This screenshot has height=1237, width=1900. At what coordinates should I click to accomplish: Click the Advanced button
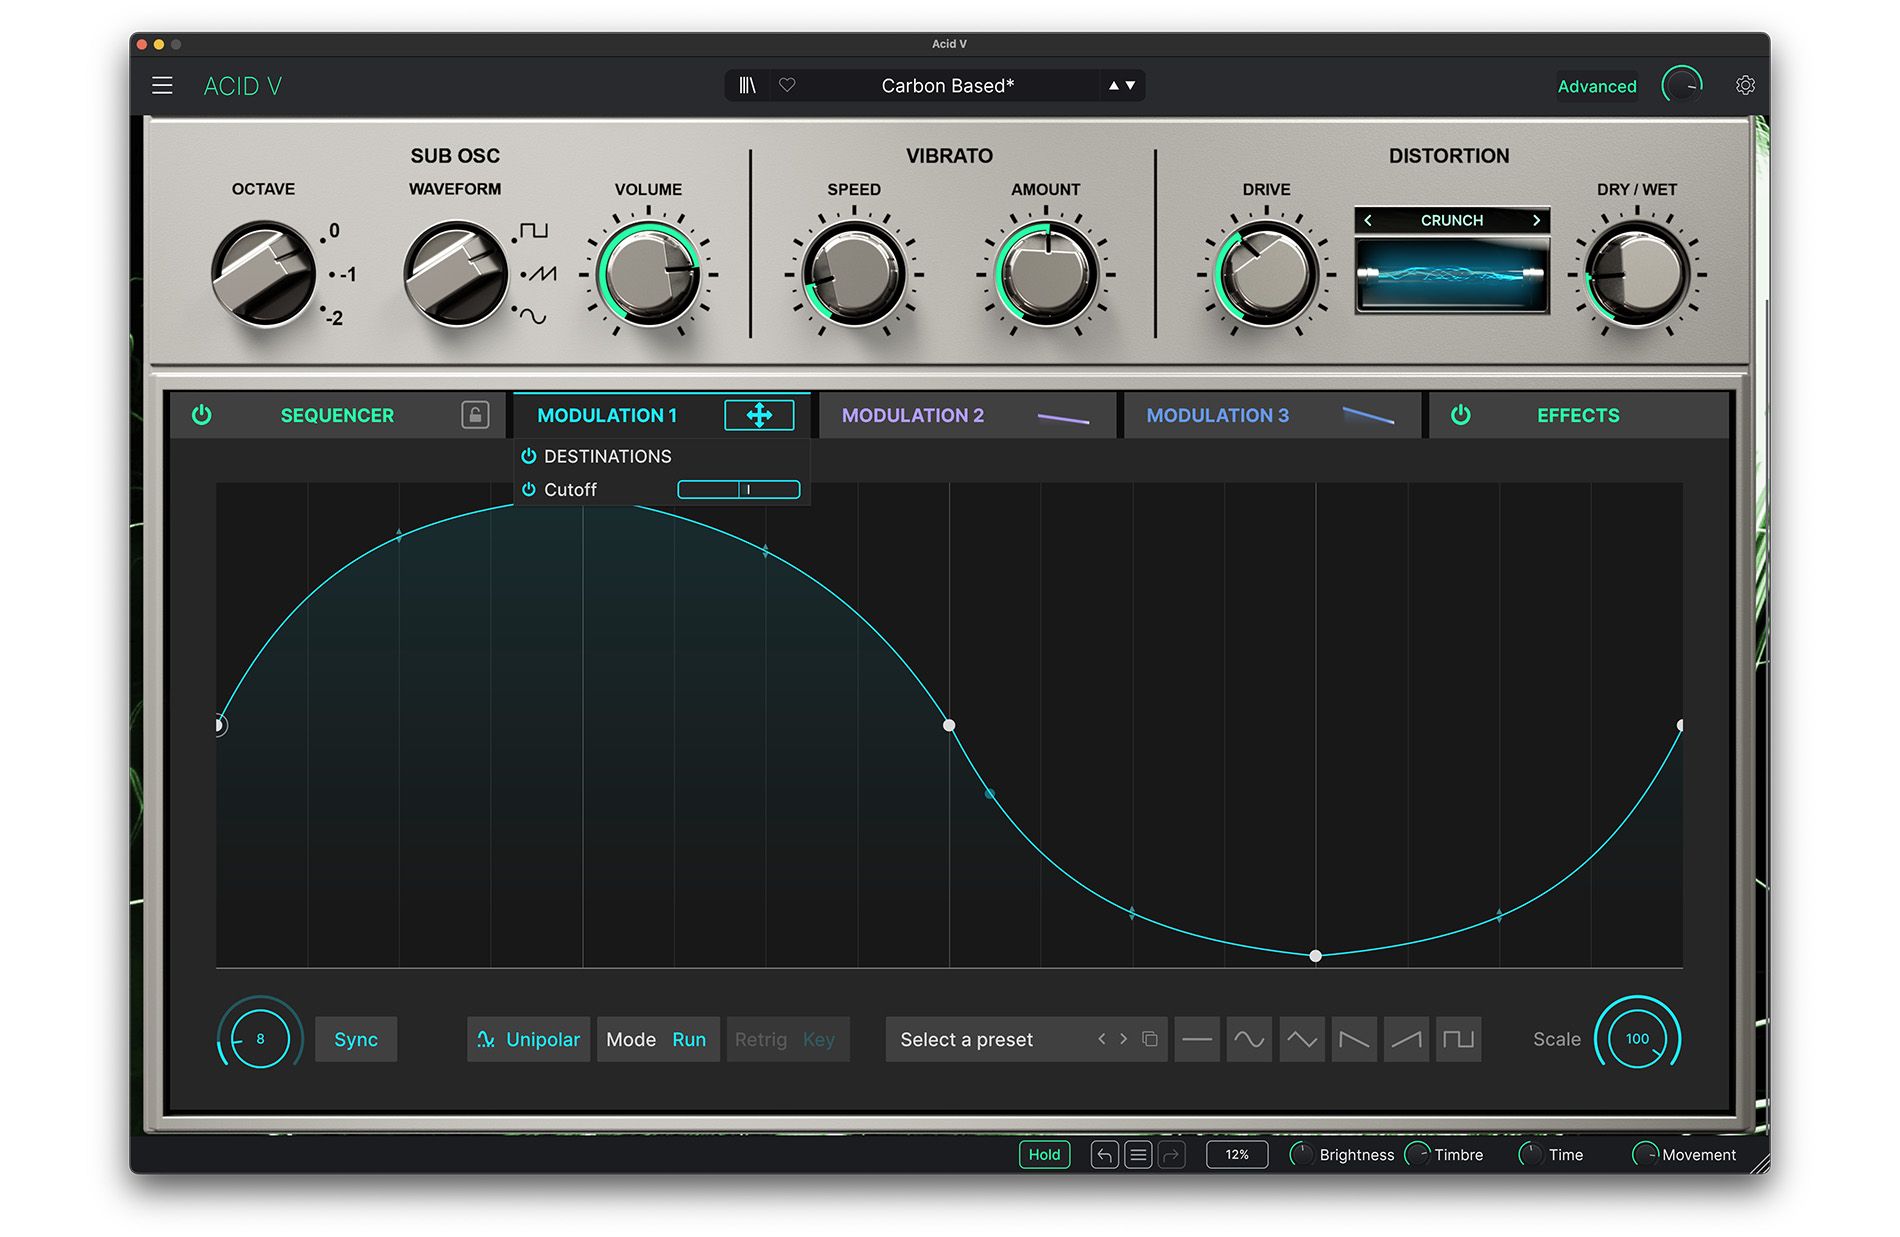[x=1596, y=87]
